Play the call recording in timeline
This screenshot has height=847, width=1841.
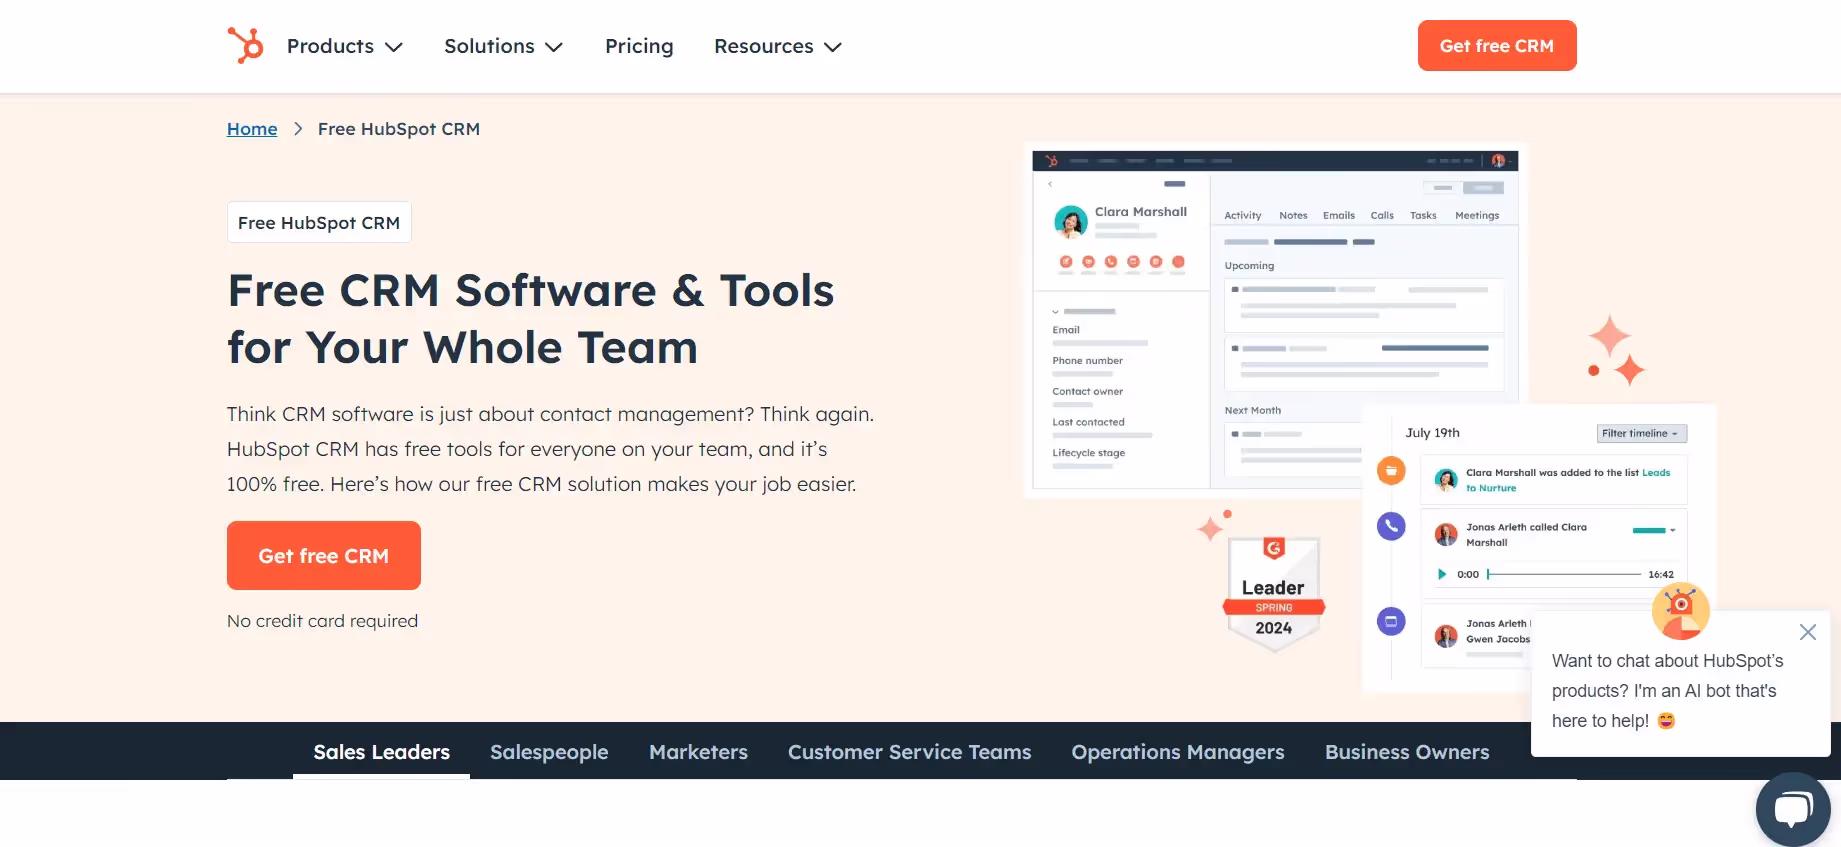[x=1441, y=574]
